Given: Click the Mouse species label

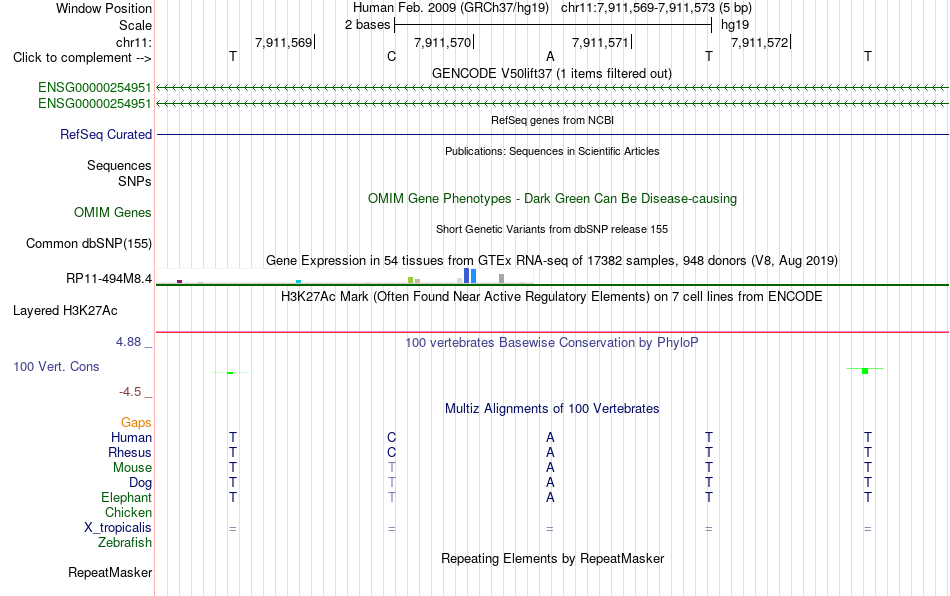Looking at the screenshot, I should click(132, 468).
